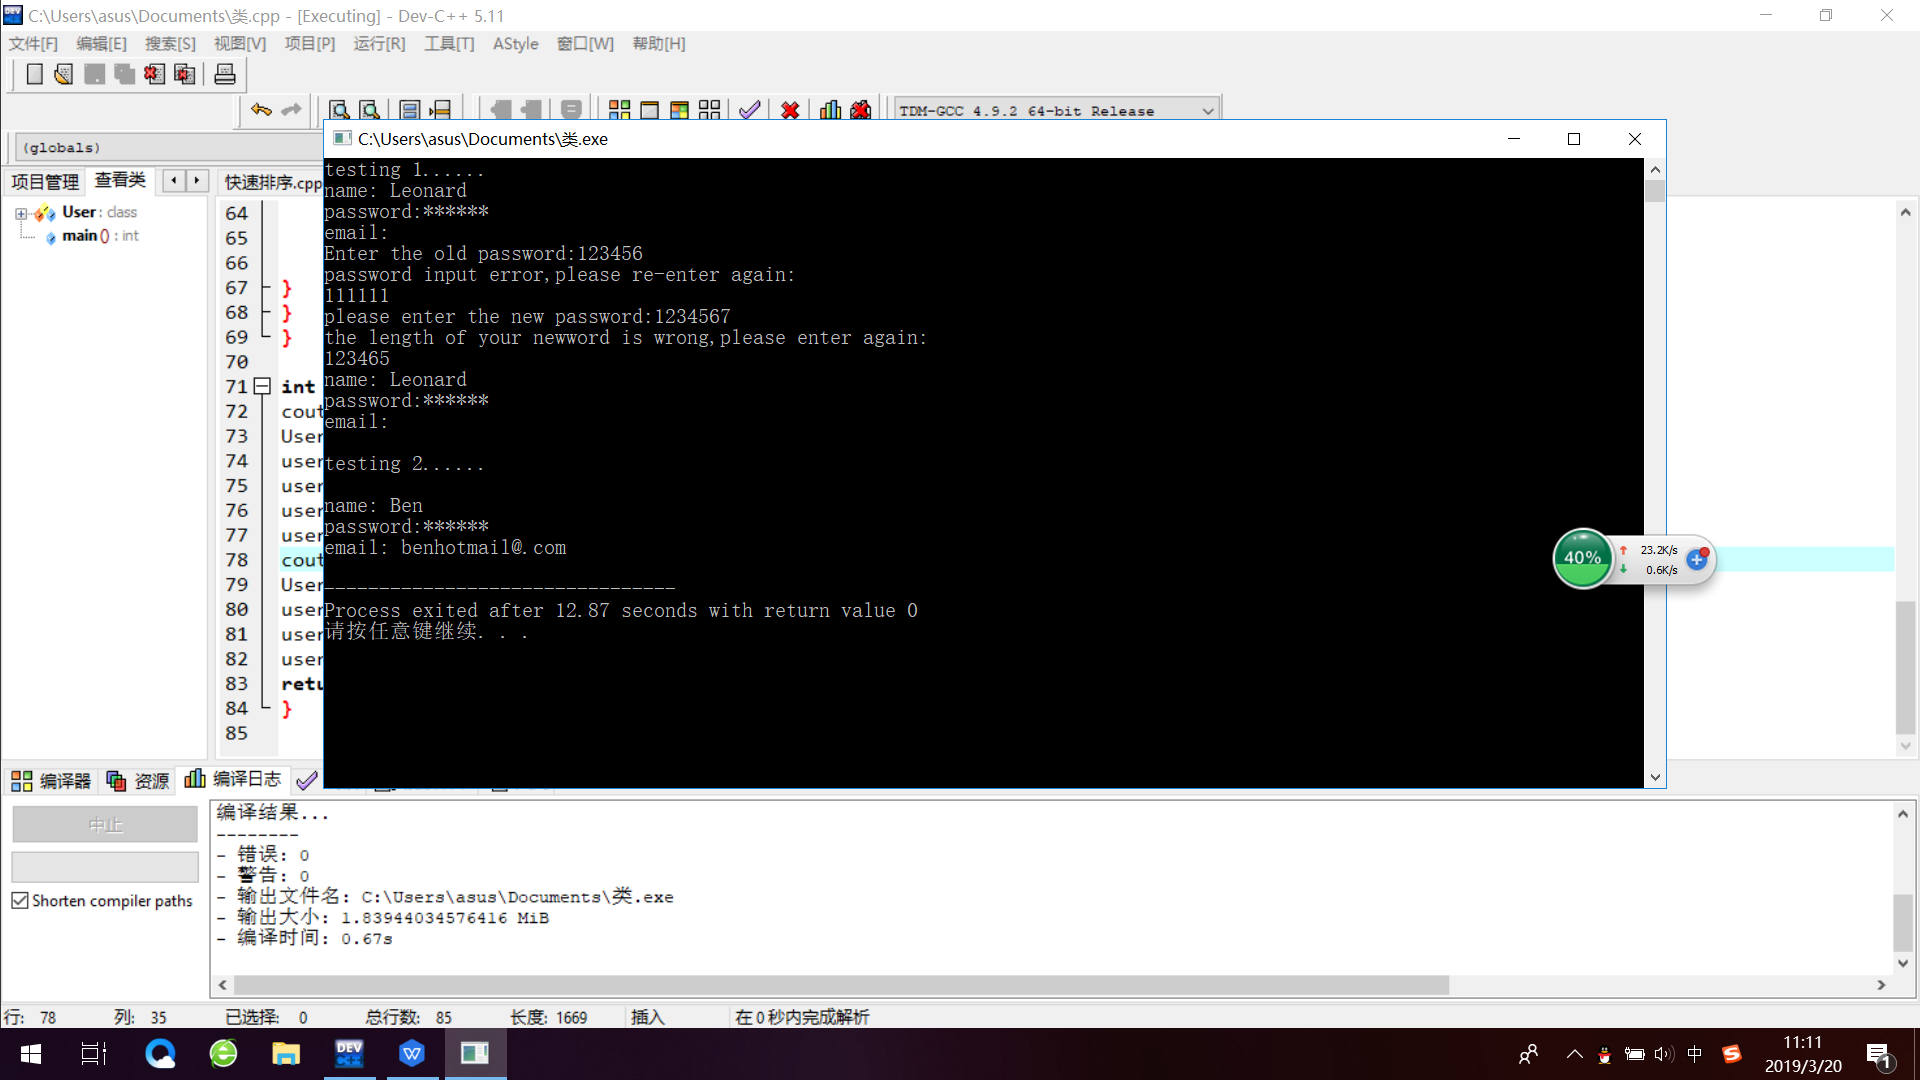Screen dimensions: 1920x1080
Task: Expand the User class tree node
Action: (x=21, y=213)
